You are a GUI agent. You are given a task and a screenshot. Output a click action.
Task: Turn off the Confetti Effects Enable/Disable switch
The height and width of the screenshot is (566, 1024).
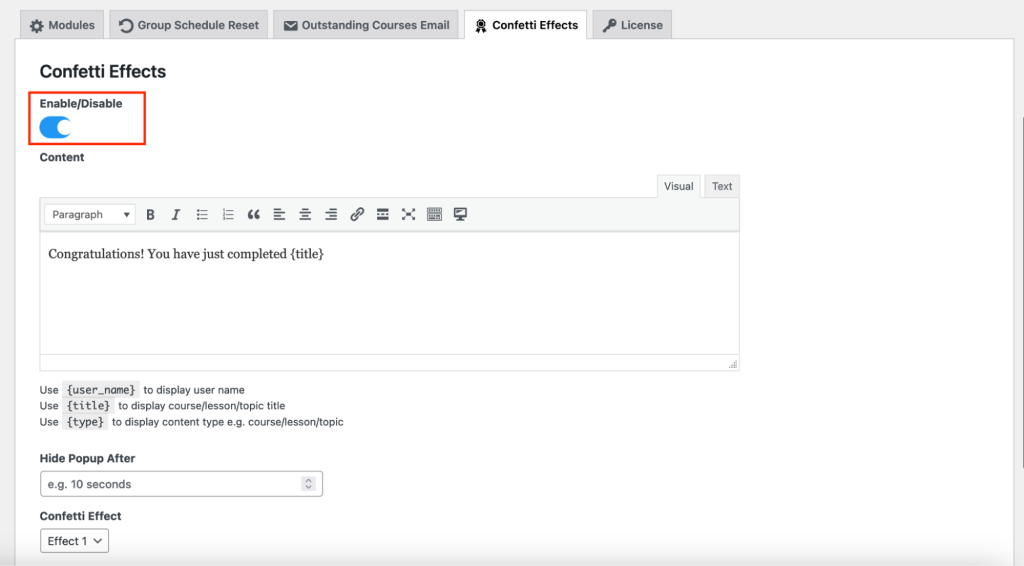56,127
